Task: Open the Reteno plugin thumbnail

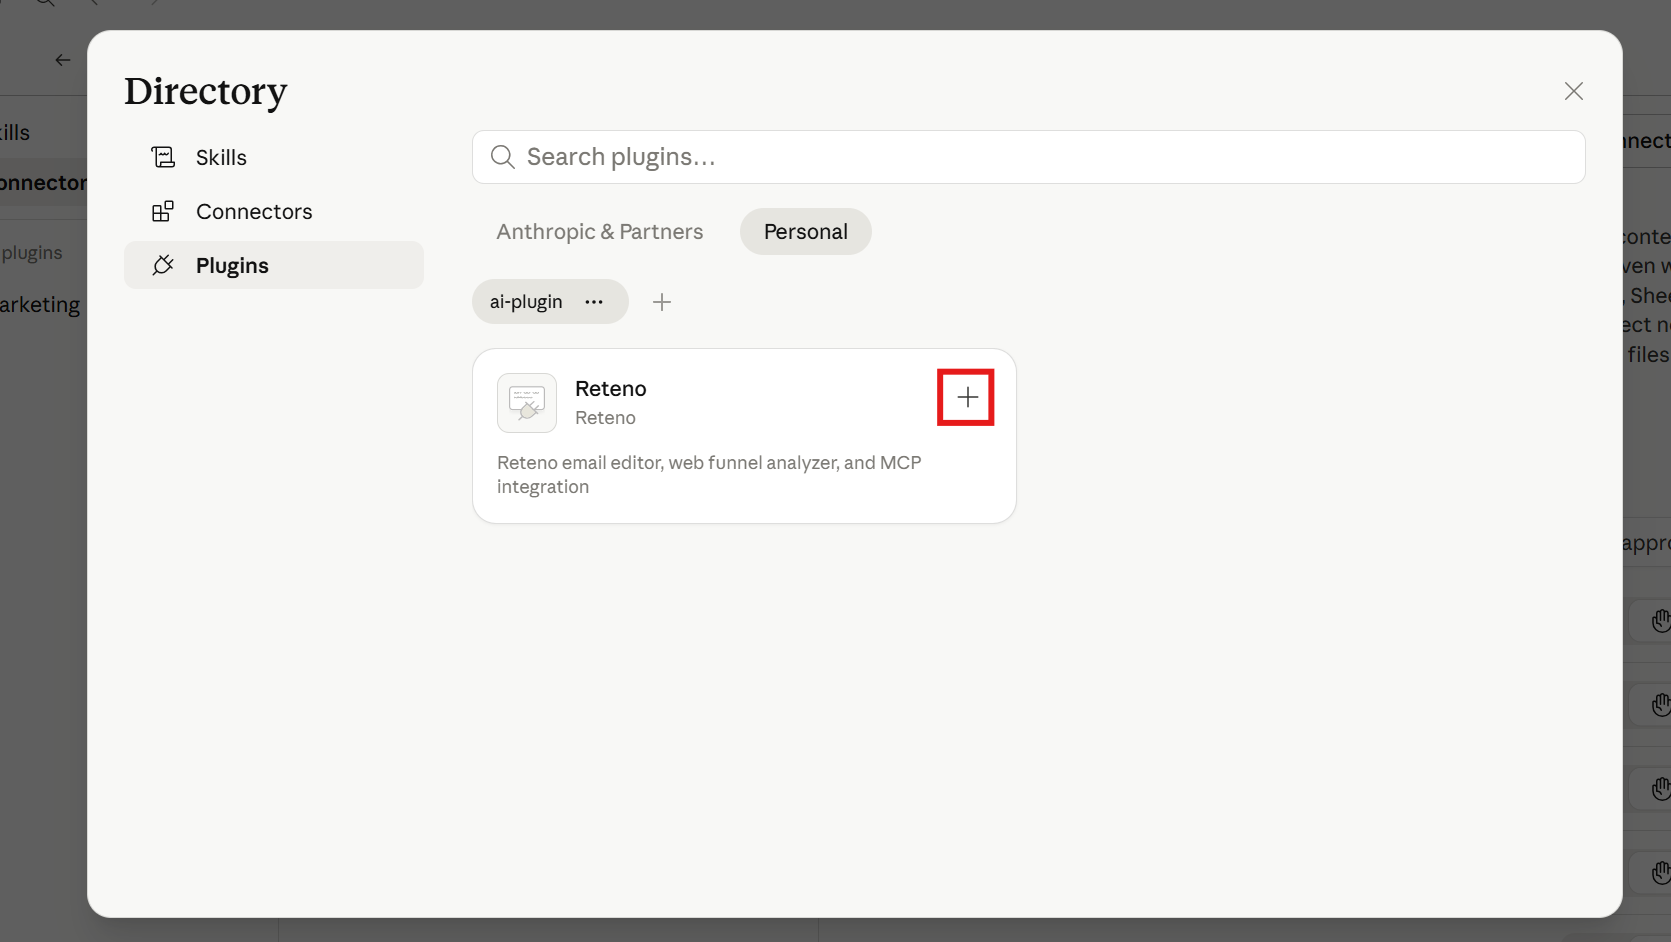Action: 527,403
